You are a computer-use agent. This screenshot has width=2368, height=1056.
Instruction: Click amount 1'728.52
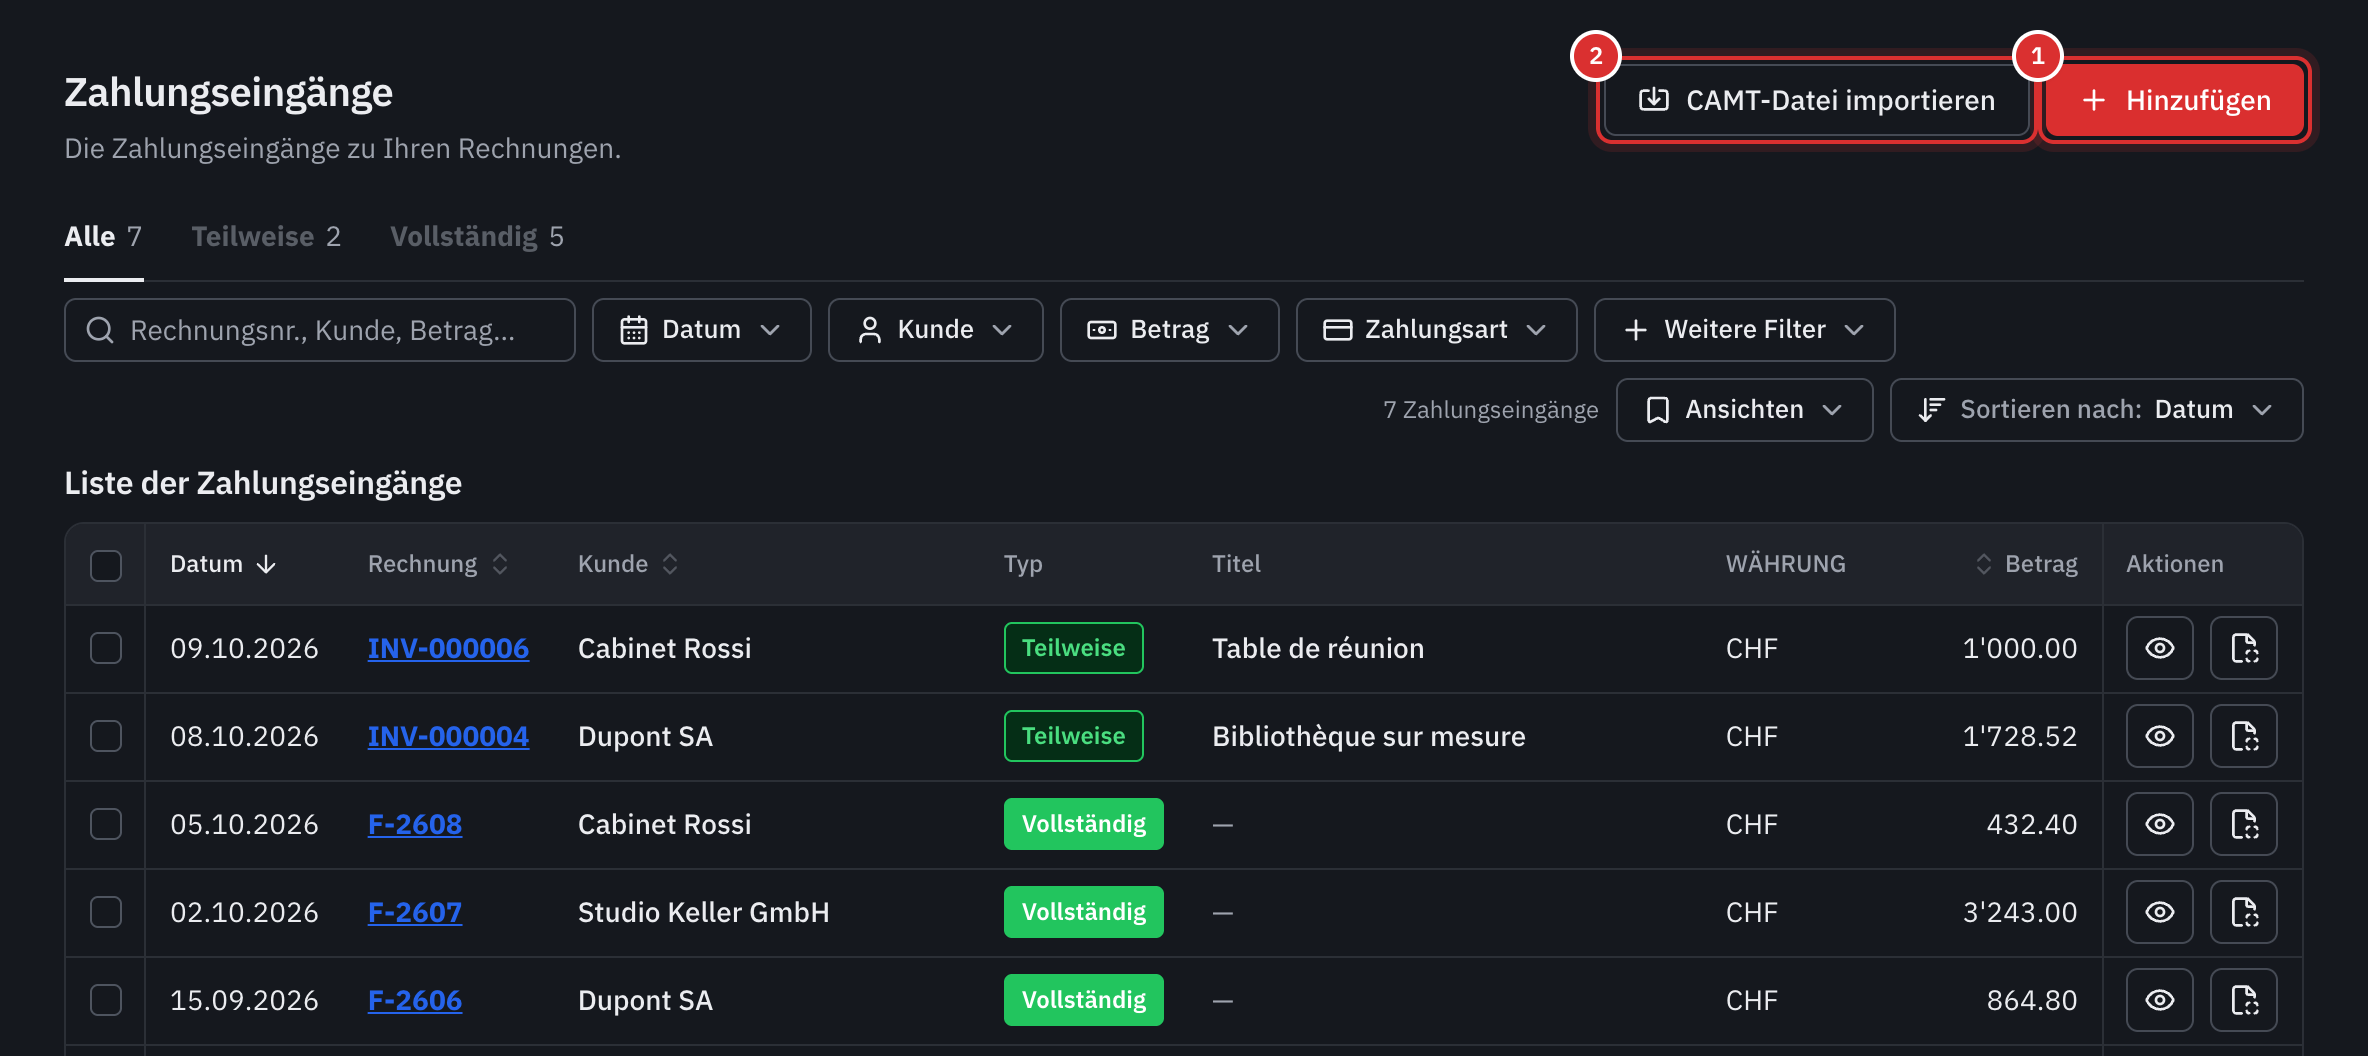pos(2020,736)
